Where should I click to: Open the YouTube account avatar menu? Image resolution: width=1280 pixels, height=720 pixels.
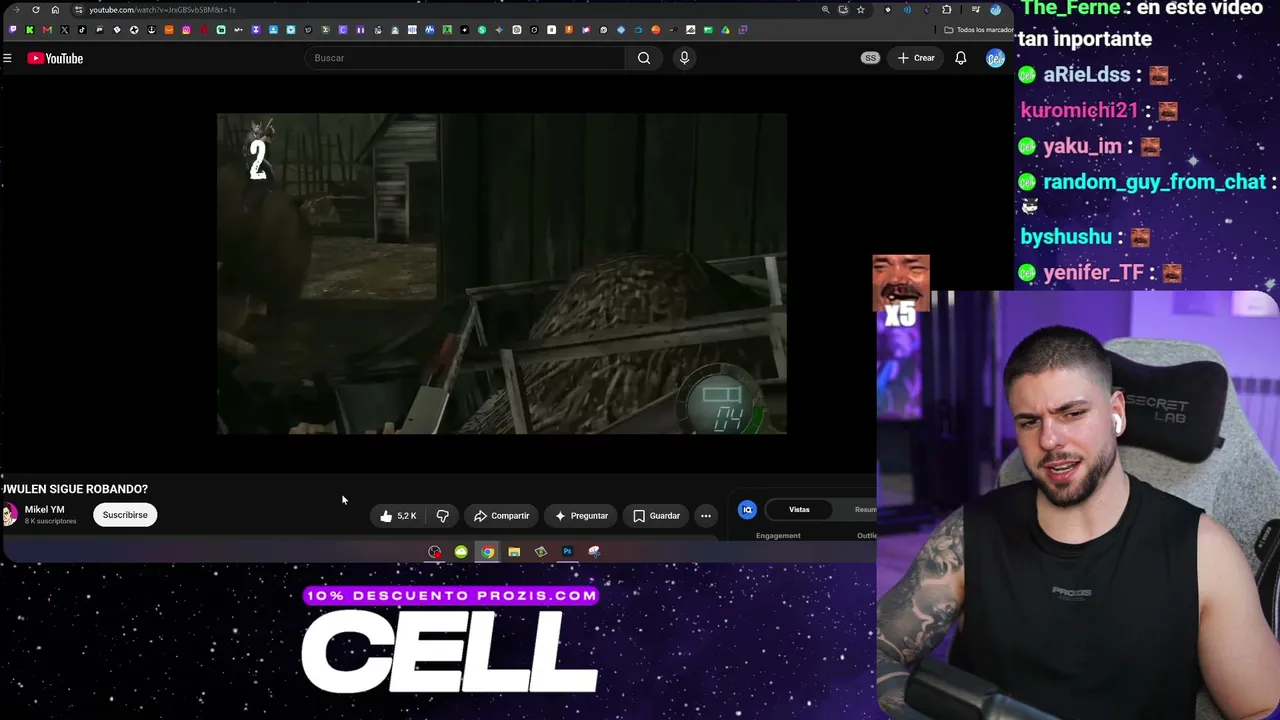pos(995,58)
